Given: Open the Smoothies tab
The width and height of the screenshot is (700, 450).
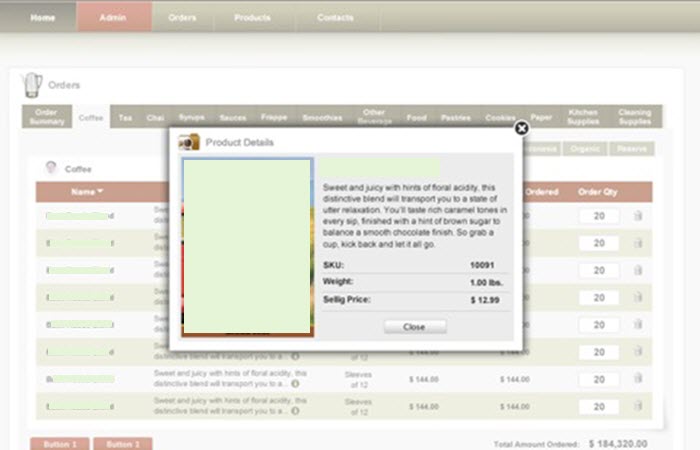Looking at the screenshot, I should tap(322, 117).
